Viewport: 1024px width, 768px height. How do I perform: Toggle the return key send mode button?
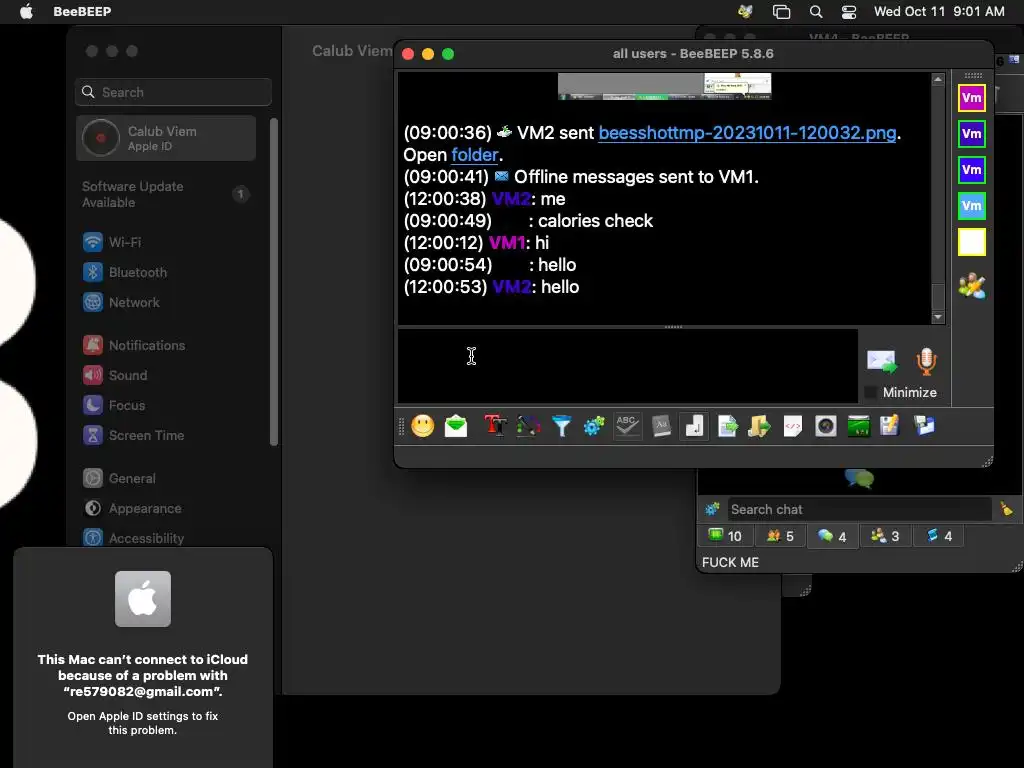pos(694,426)
